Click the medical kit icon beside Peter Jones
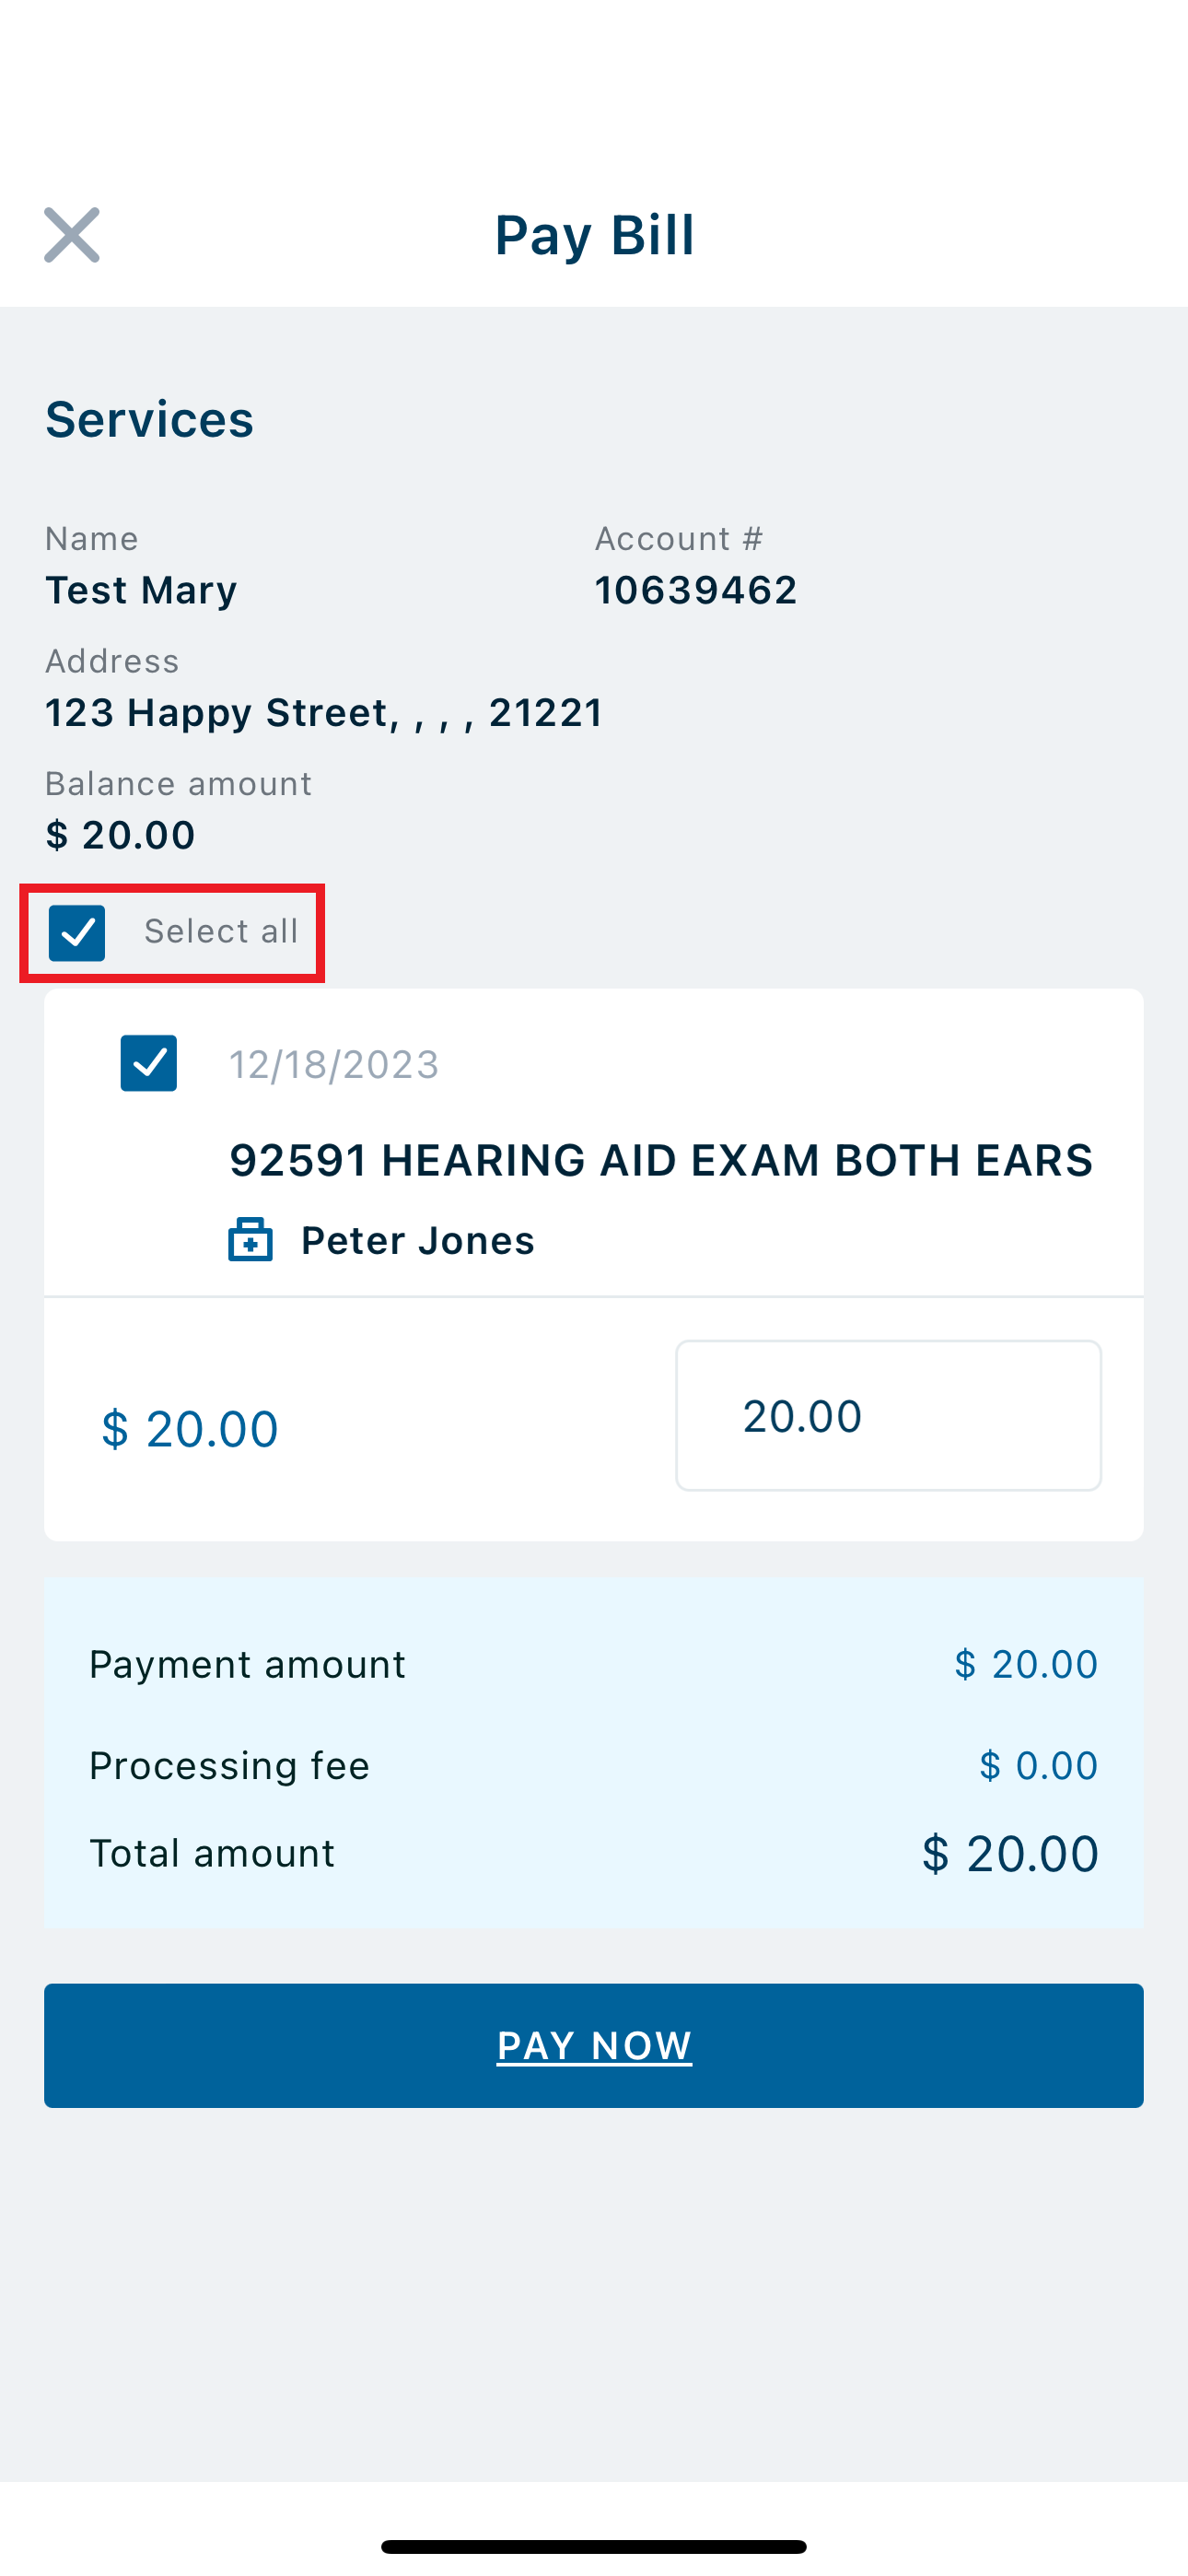Viewport: 1188px width, 2576px height. (x=250, y=1240)
